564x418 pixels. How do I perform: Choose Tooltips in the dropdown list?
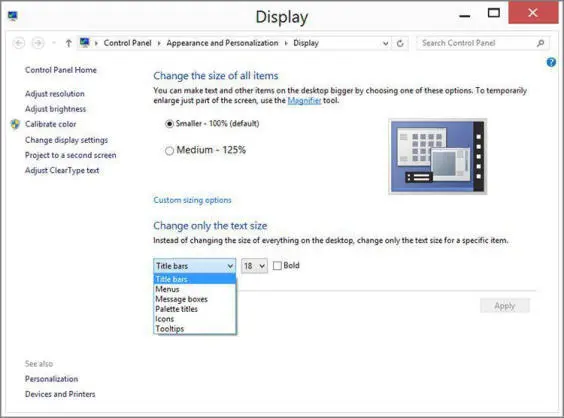pos(195,328)
